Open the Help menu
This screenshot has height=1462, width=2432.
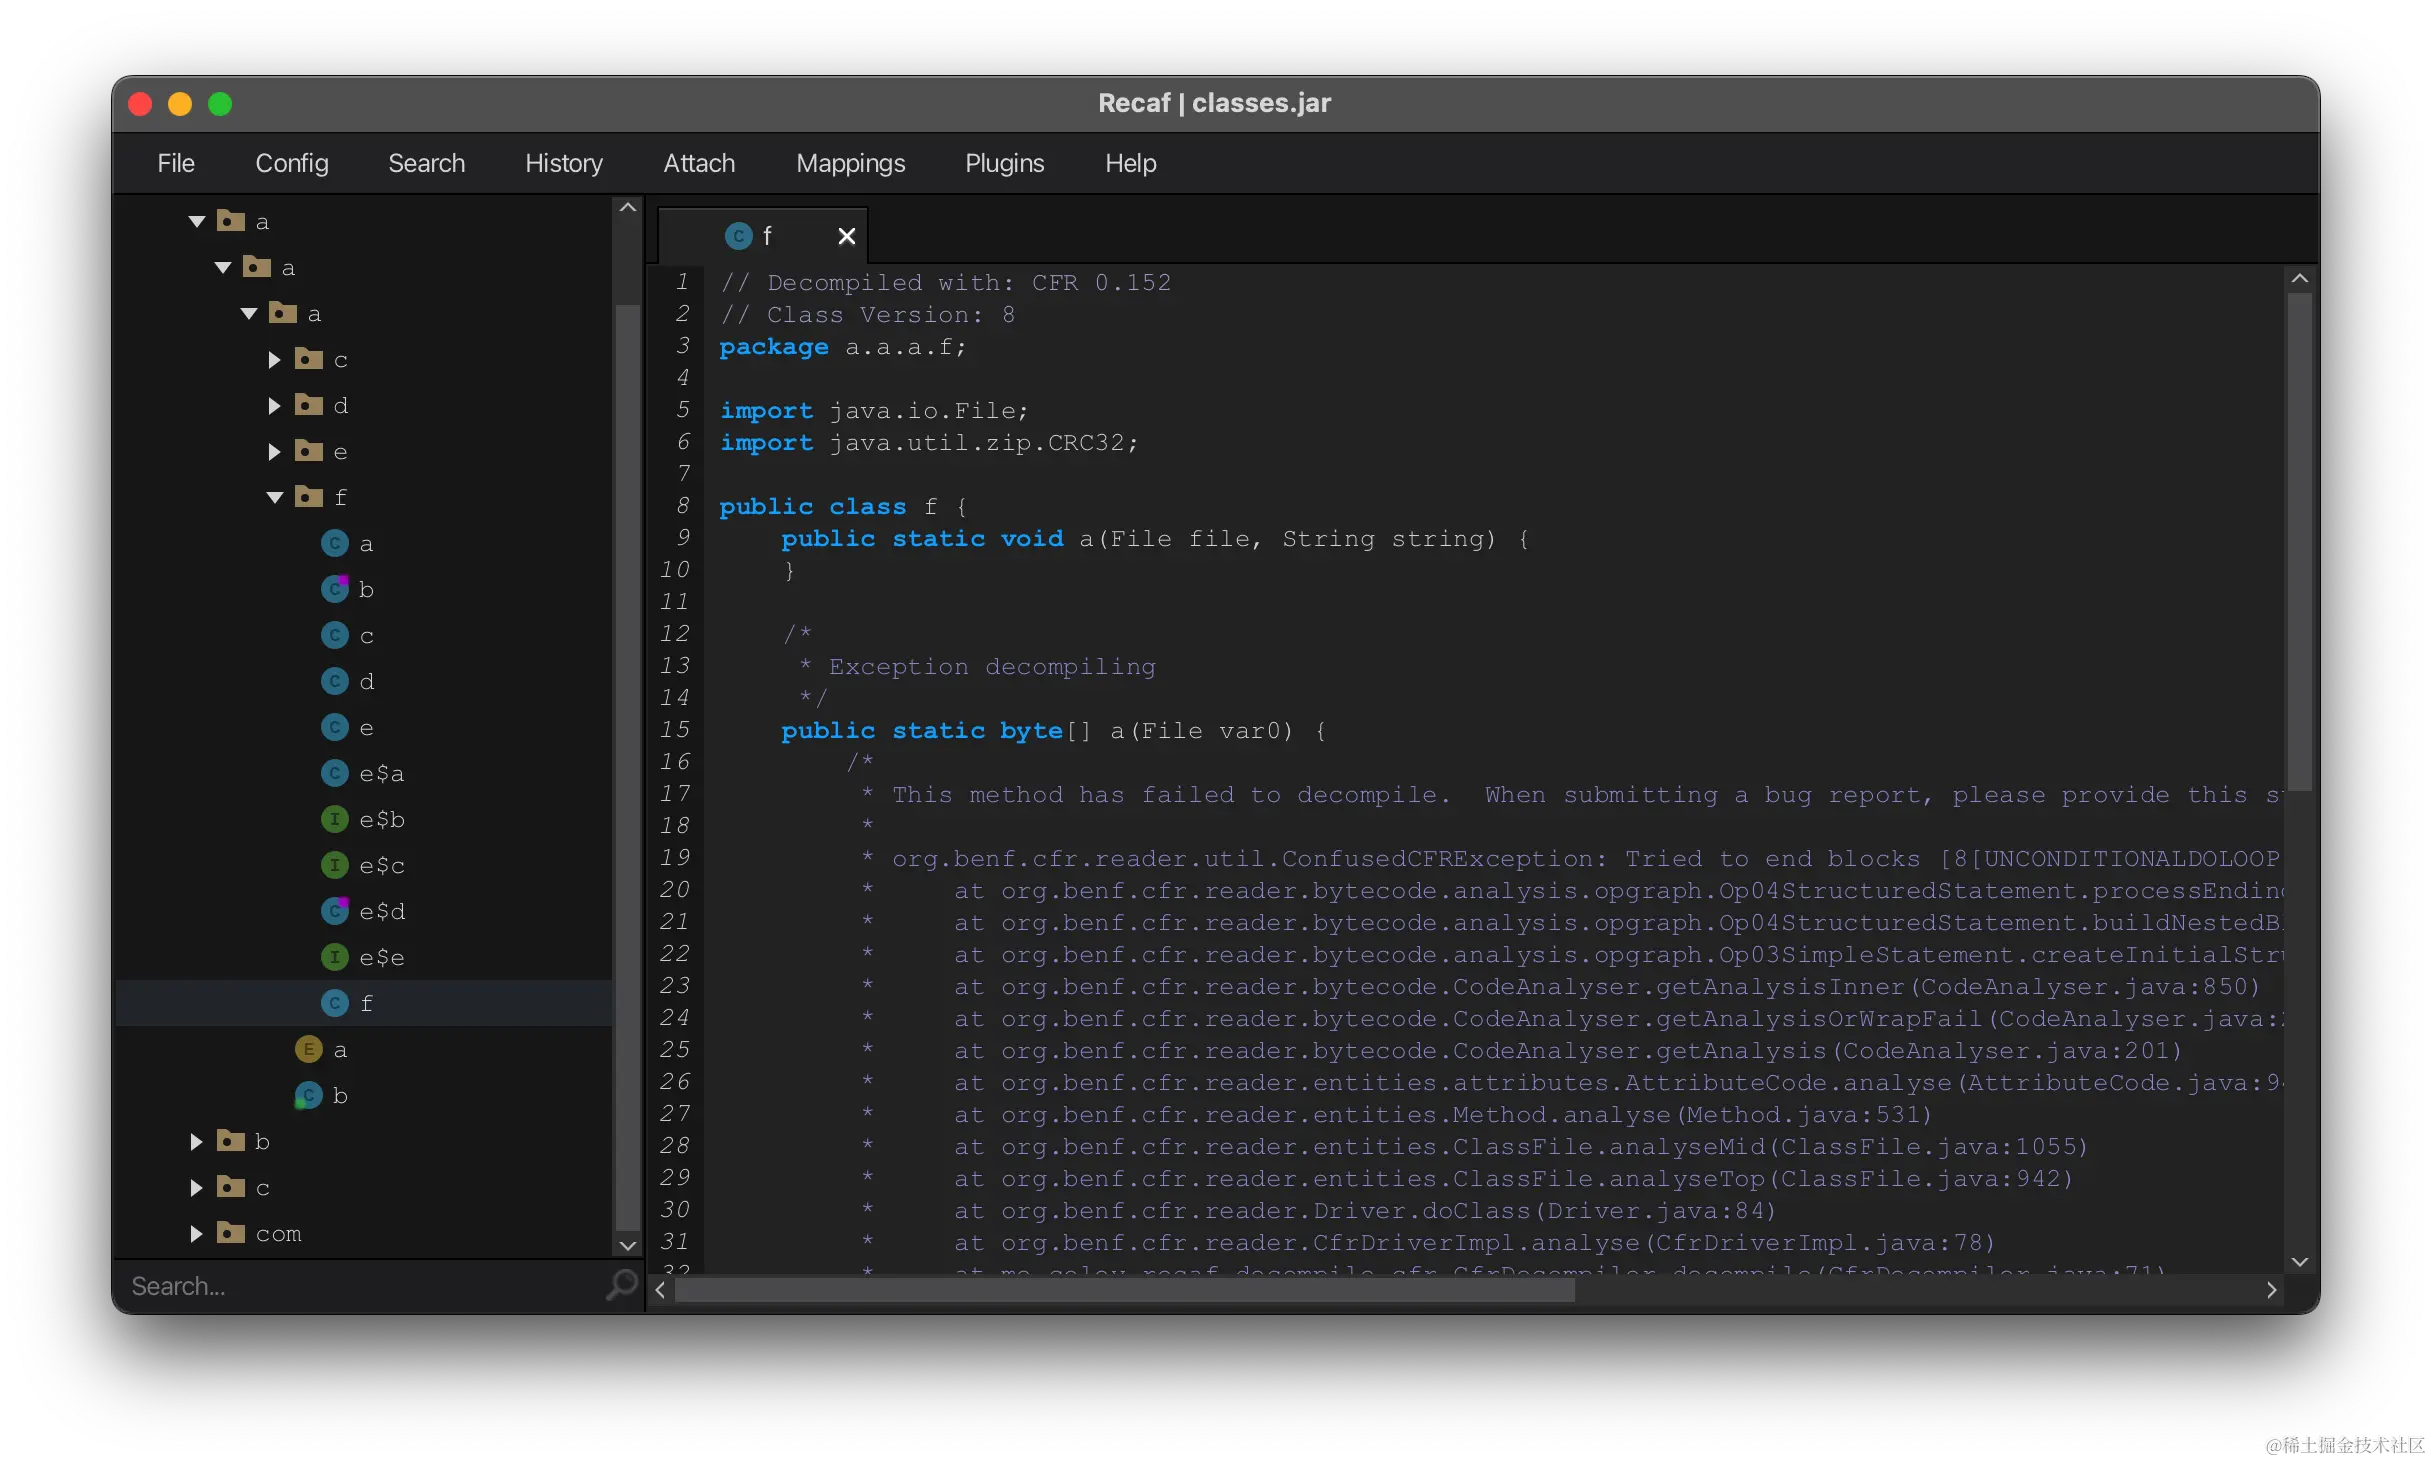(x=1130, y=163)
